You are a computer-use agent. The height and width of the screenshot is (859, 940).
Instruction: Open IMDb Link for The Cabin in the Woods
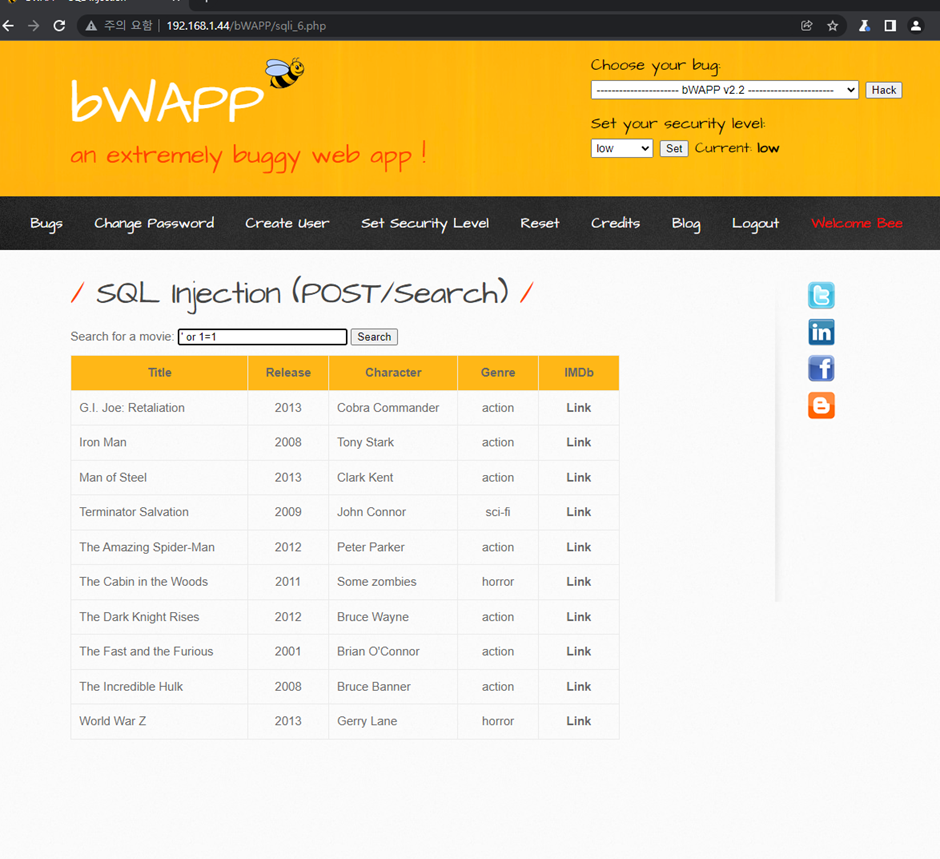(x=579, y=581)
